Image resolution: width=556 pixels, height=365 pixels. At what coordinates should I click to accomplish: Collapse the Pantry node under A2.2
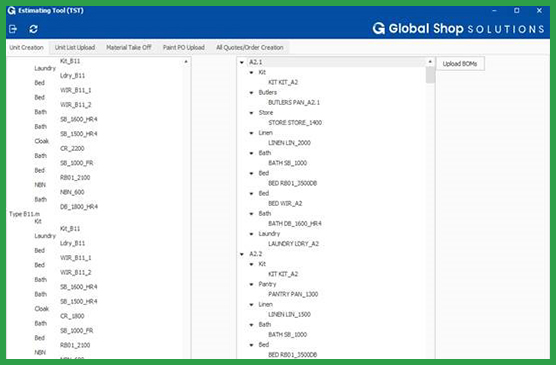(251, 284)
